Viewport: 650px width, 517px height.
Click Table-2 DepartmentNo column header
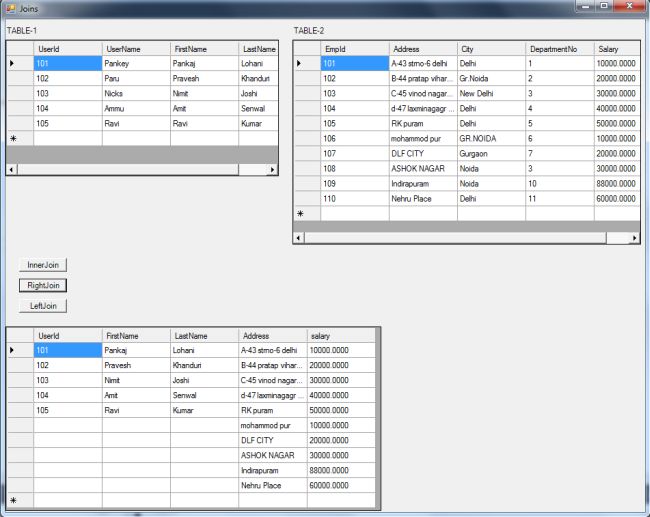(560, 49)
